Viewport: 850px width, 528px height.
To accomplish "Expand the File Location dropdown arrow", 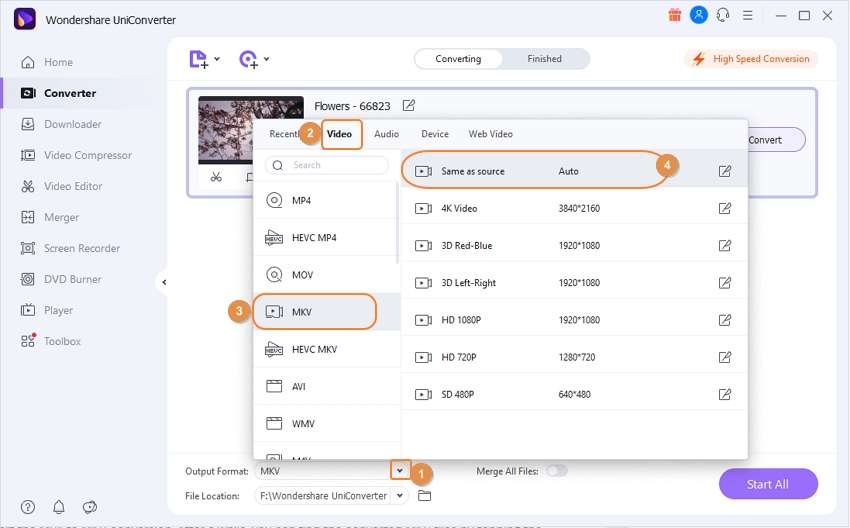I will click(x=400, y=495).
